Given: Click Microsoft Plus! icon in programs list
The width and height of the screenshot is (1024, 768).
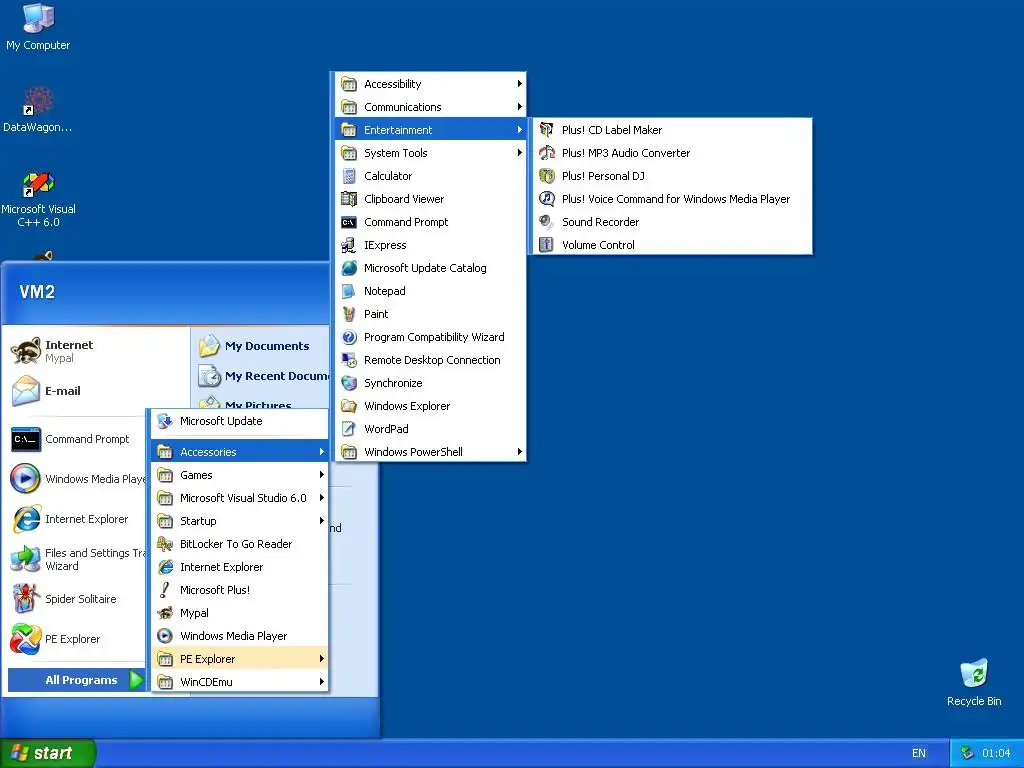Looking at the screenshot, I should point(165,590).
